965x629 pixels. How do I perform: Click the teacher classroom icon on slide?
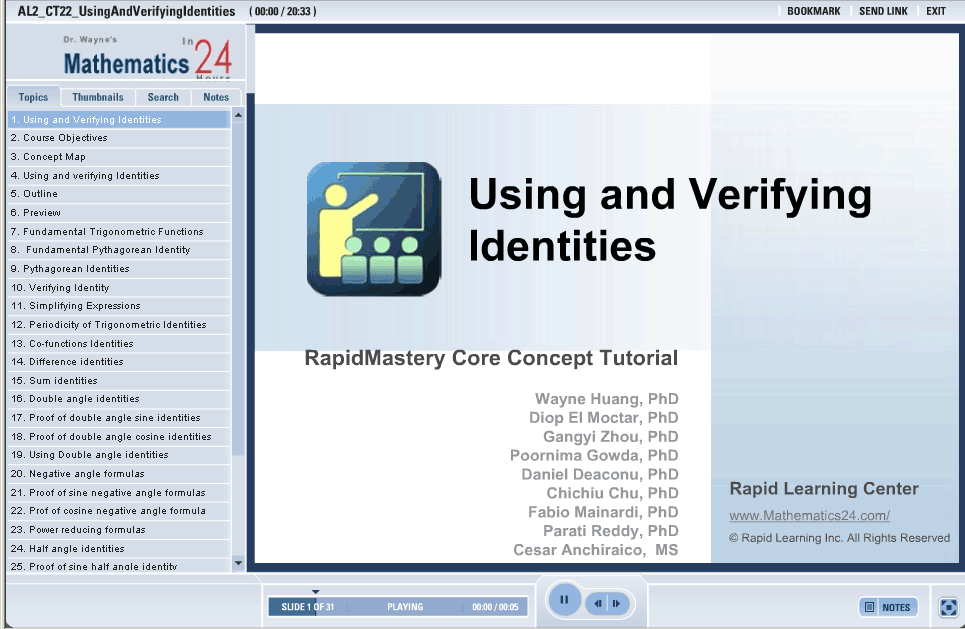click(x=373, y=229)
